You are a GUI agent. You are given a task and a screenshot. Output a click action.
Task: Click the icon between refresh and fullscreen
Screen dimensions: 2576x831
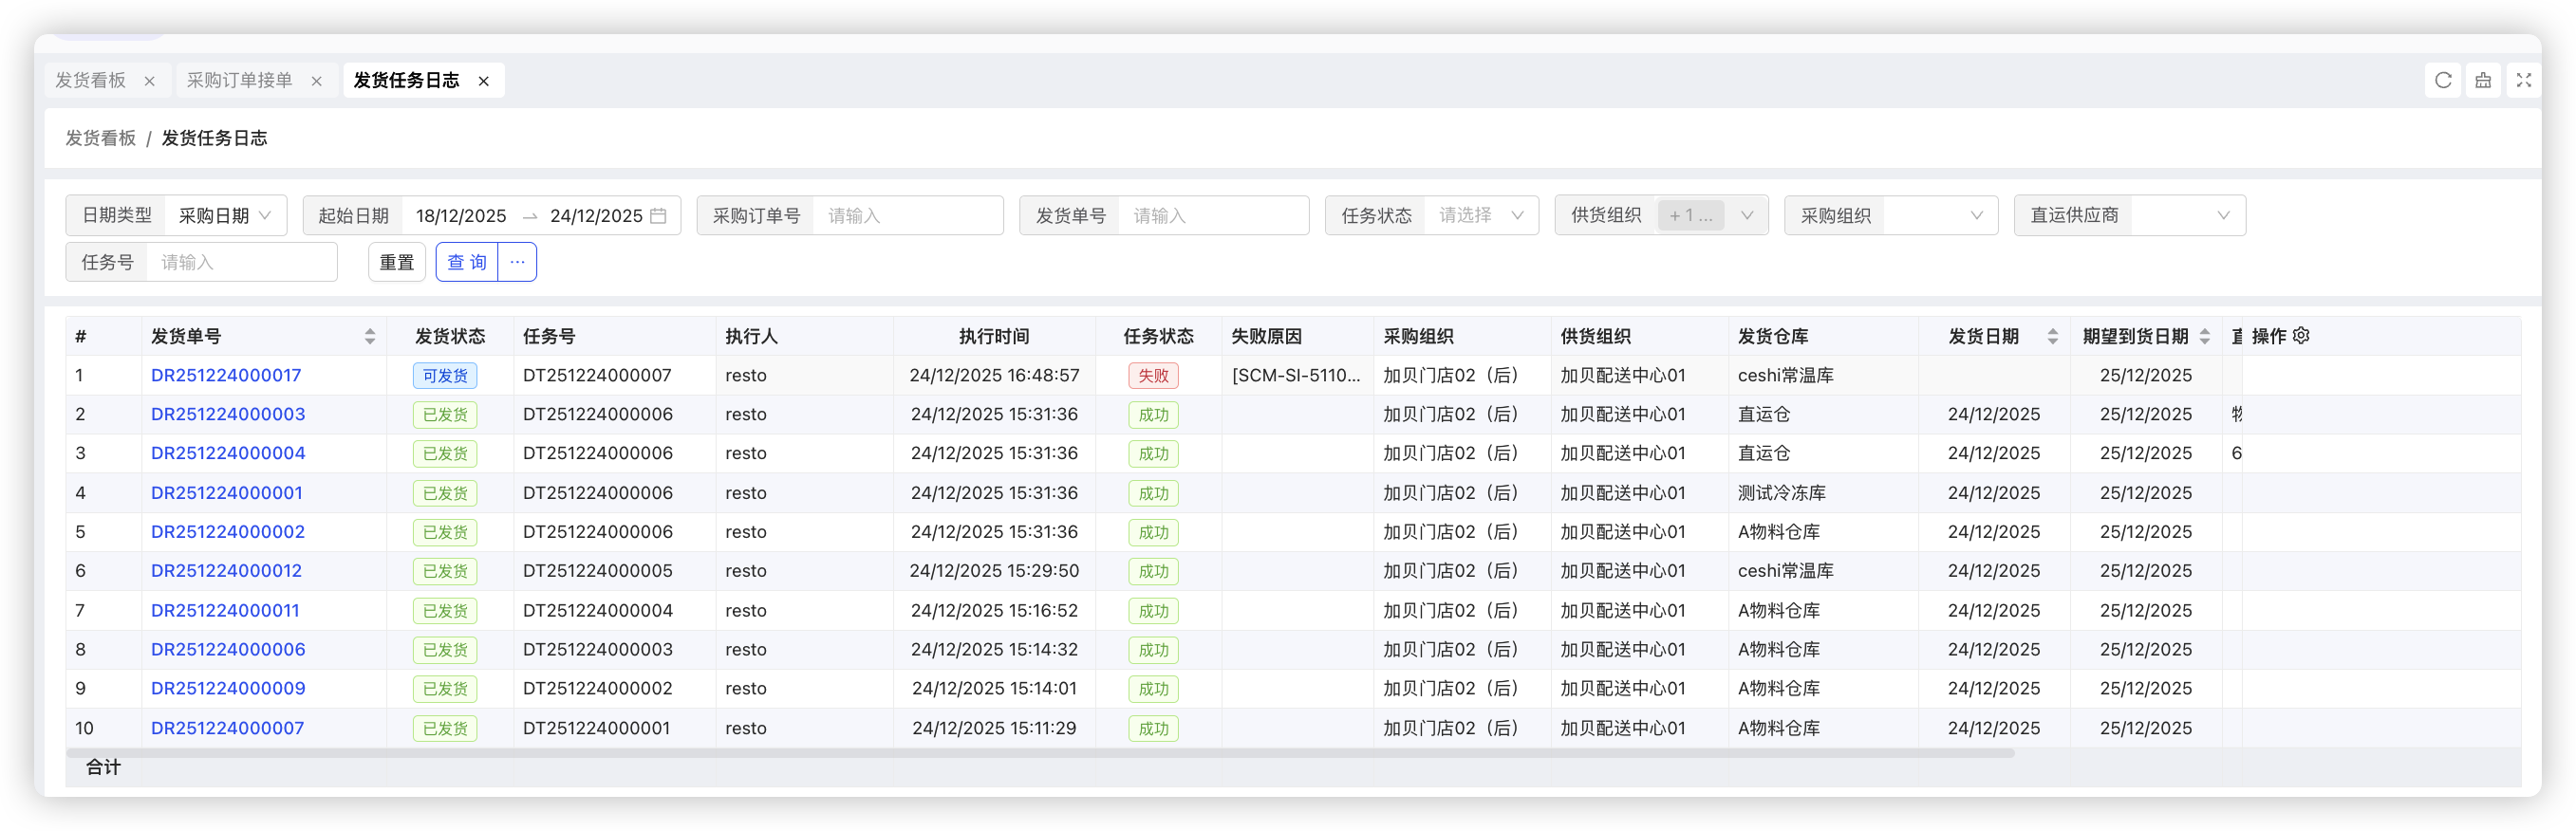pyautogui.click(x=2483, y=80)
